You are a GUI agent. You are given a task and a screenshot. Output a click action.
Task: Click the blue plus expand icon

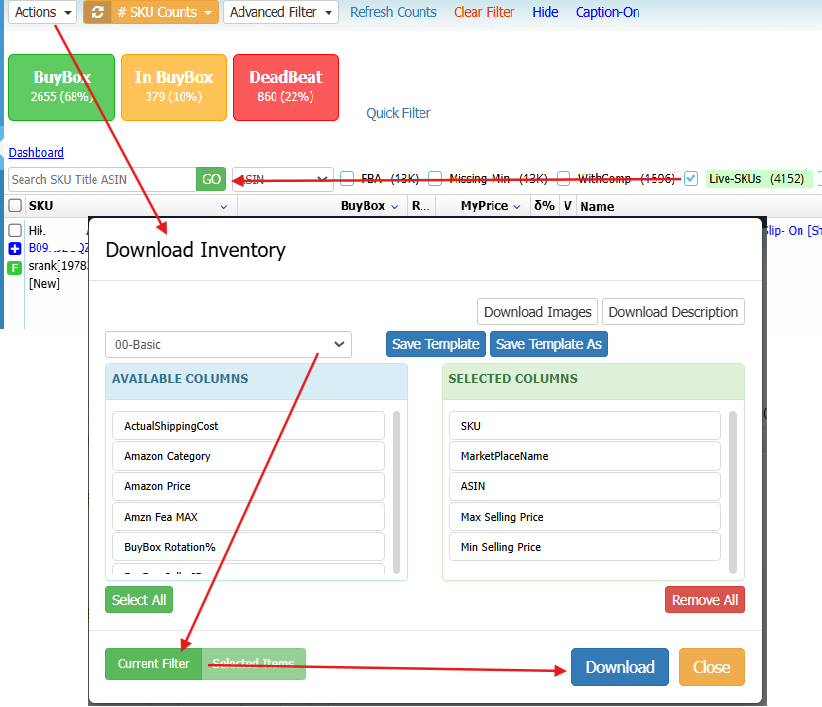click(x=15, y=248)
